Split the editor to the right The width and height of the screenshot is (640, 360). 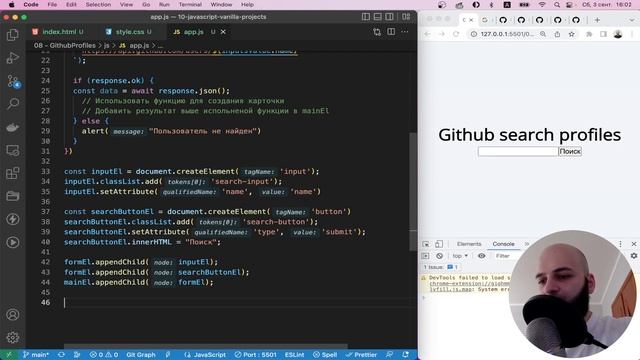coord(391,32)
